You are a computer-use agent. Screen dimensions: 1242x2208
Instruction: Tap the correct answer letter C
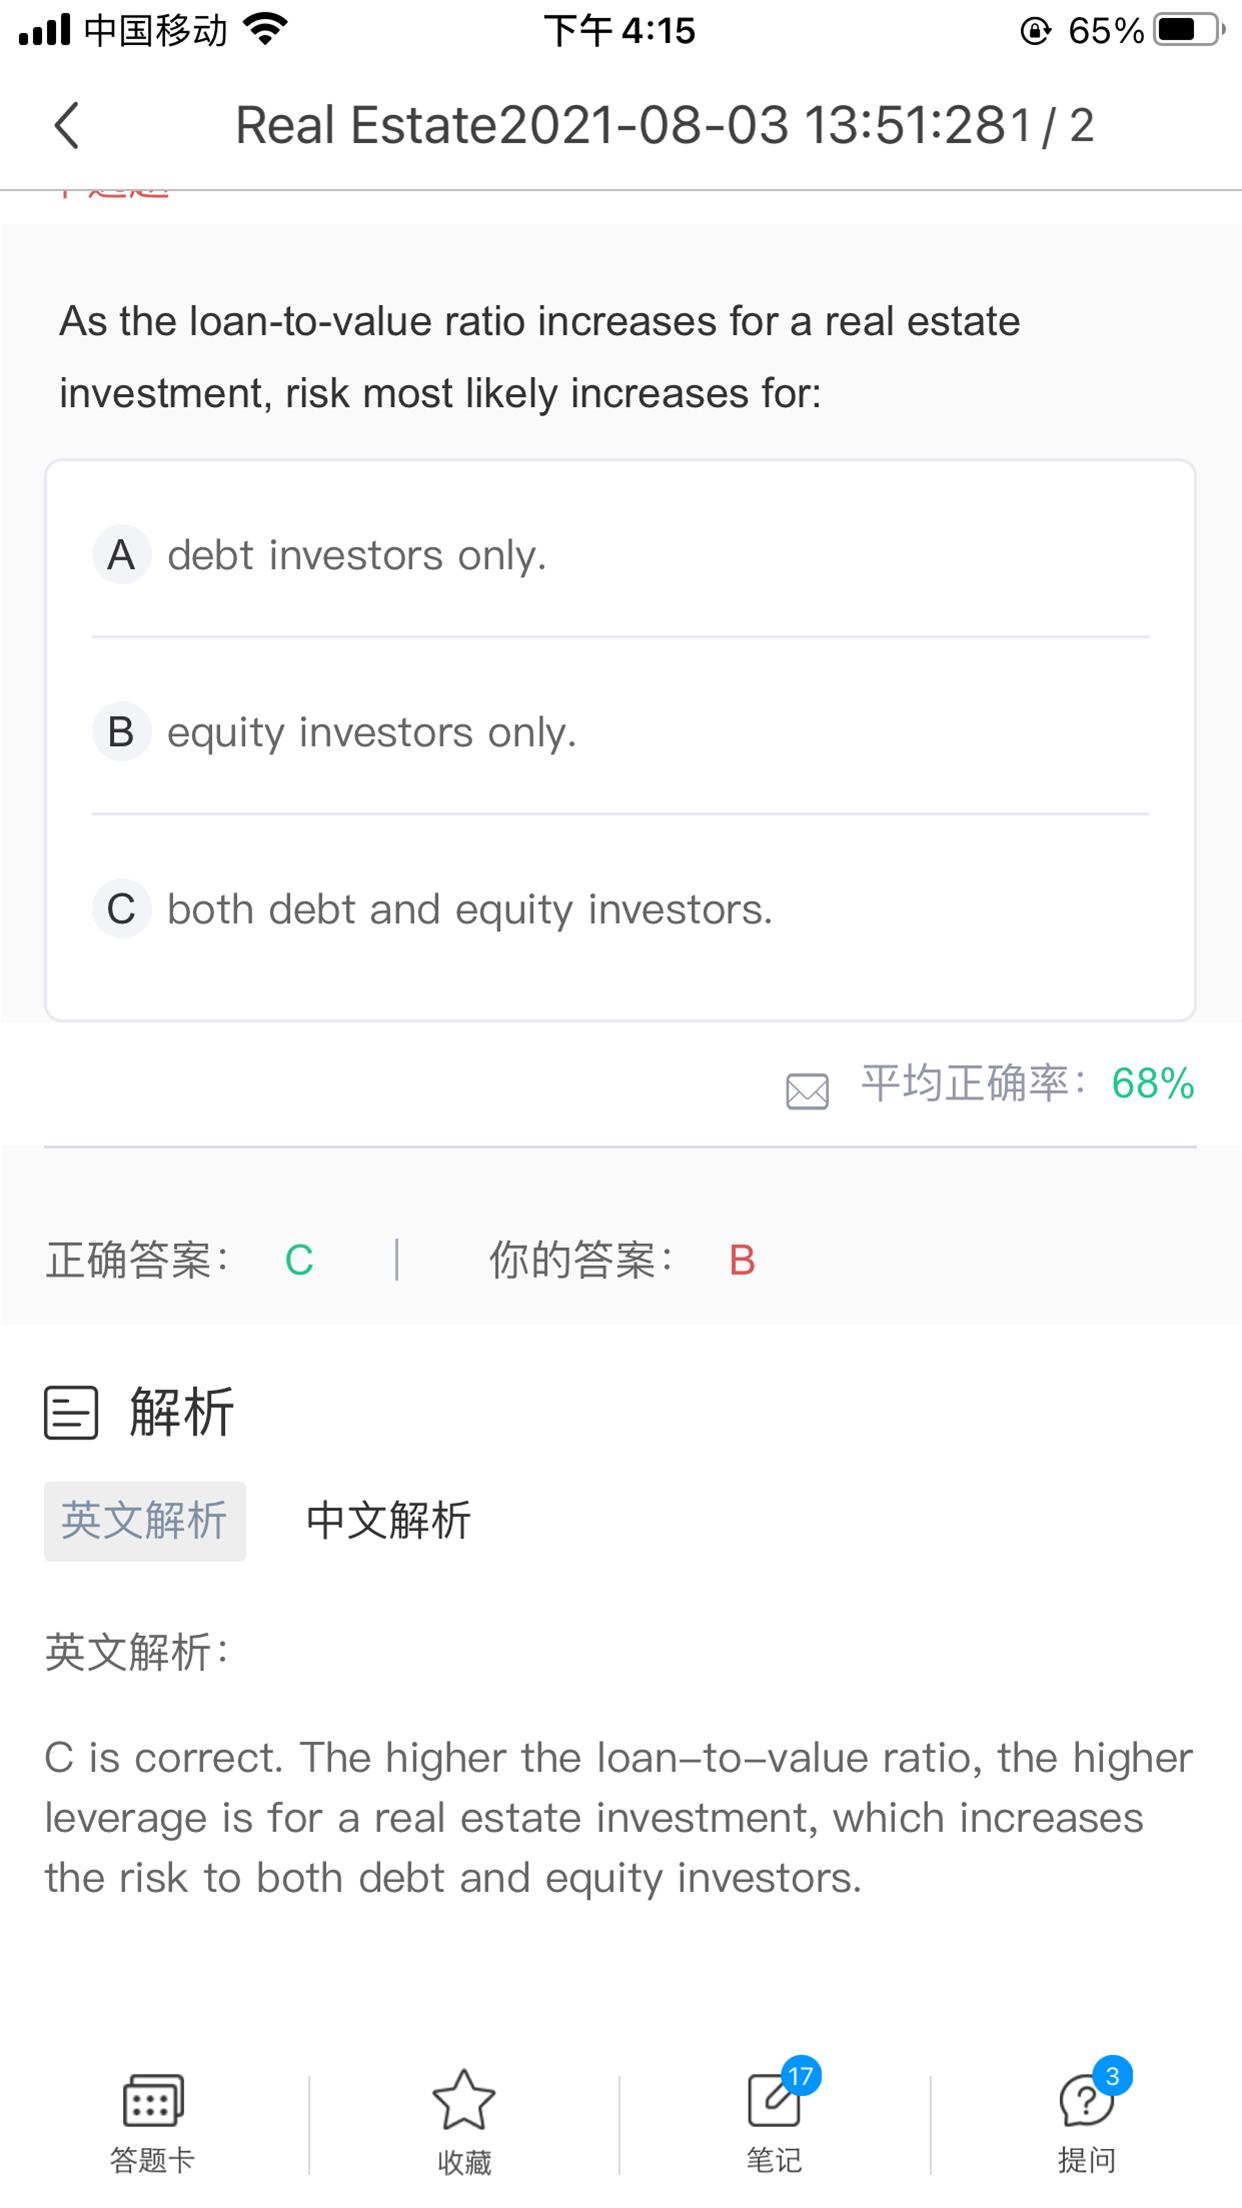pyautogui.click(x=299, y=1261)
